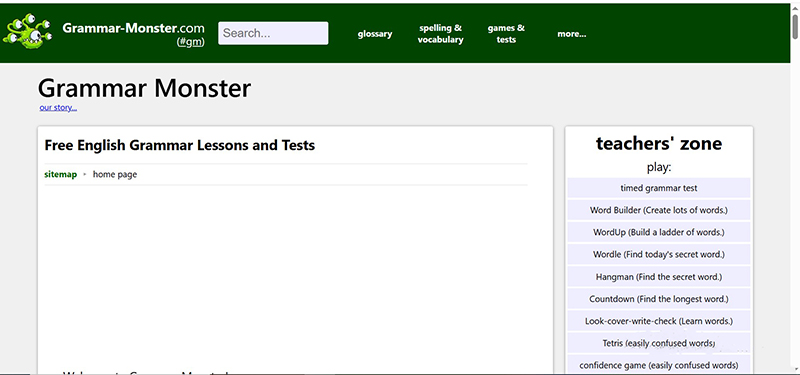Click the large 'Grammar Monster' page title

144,88
